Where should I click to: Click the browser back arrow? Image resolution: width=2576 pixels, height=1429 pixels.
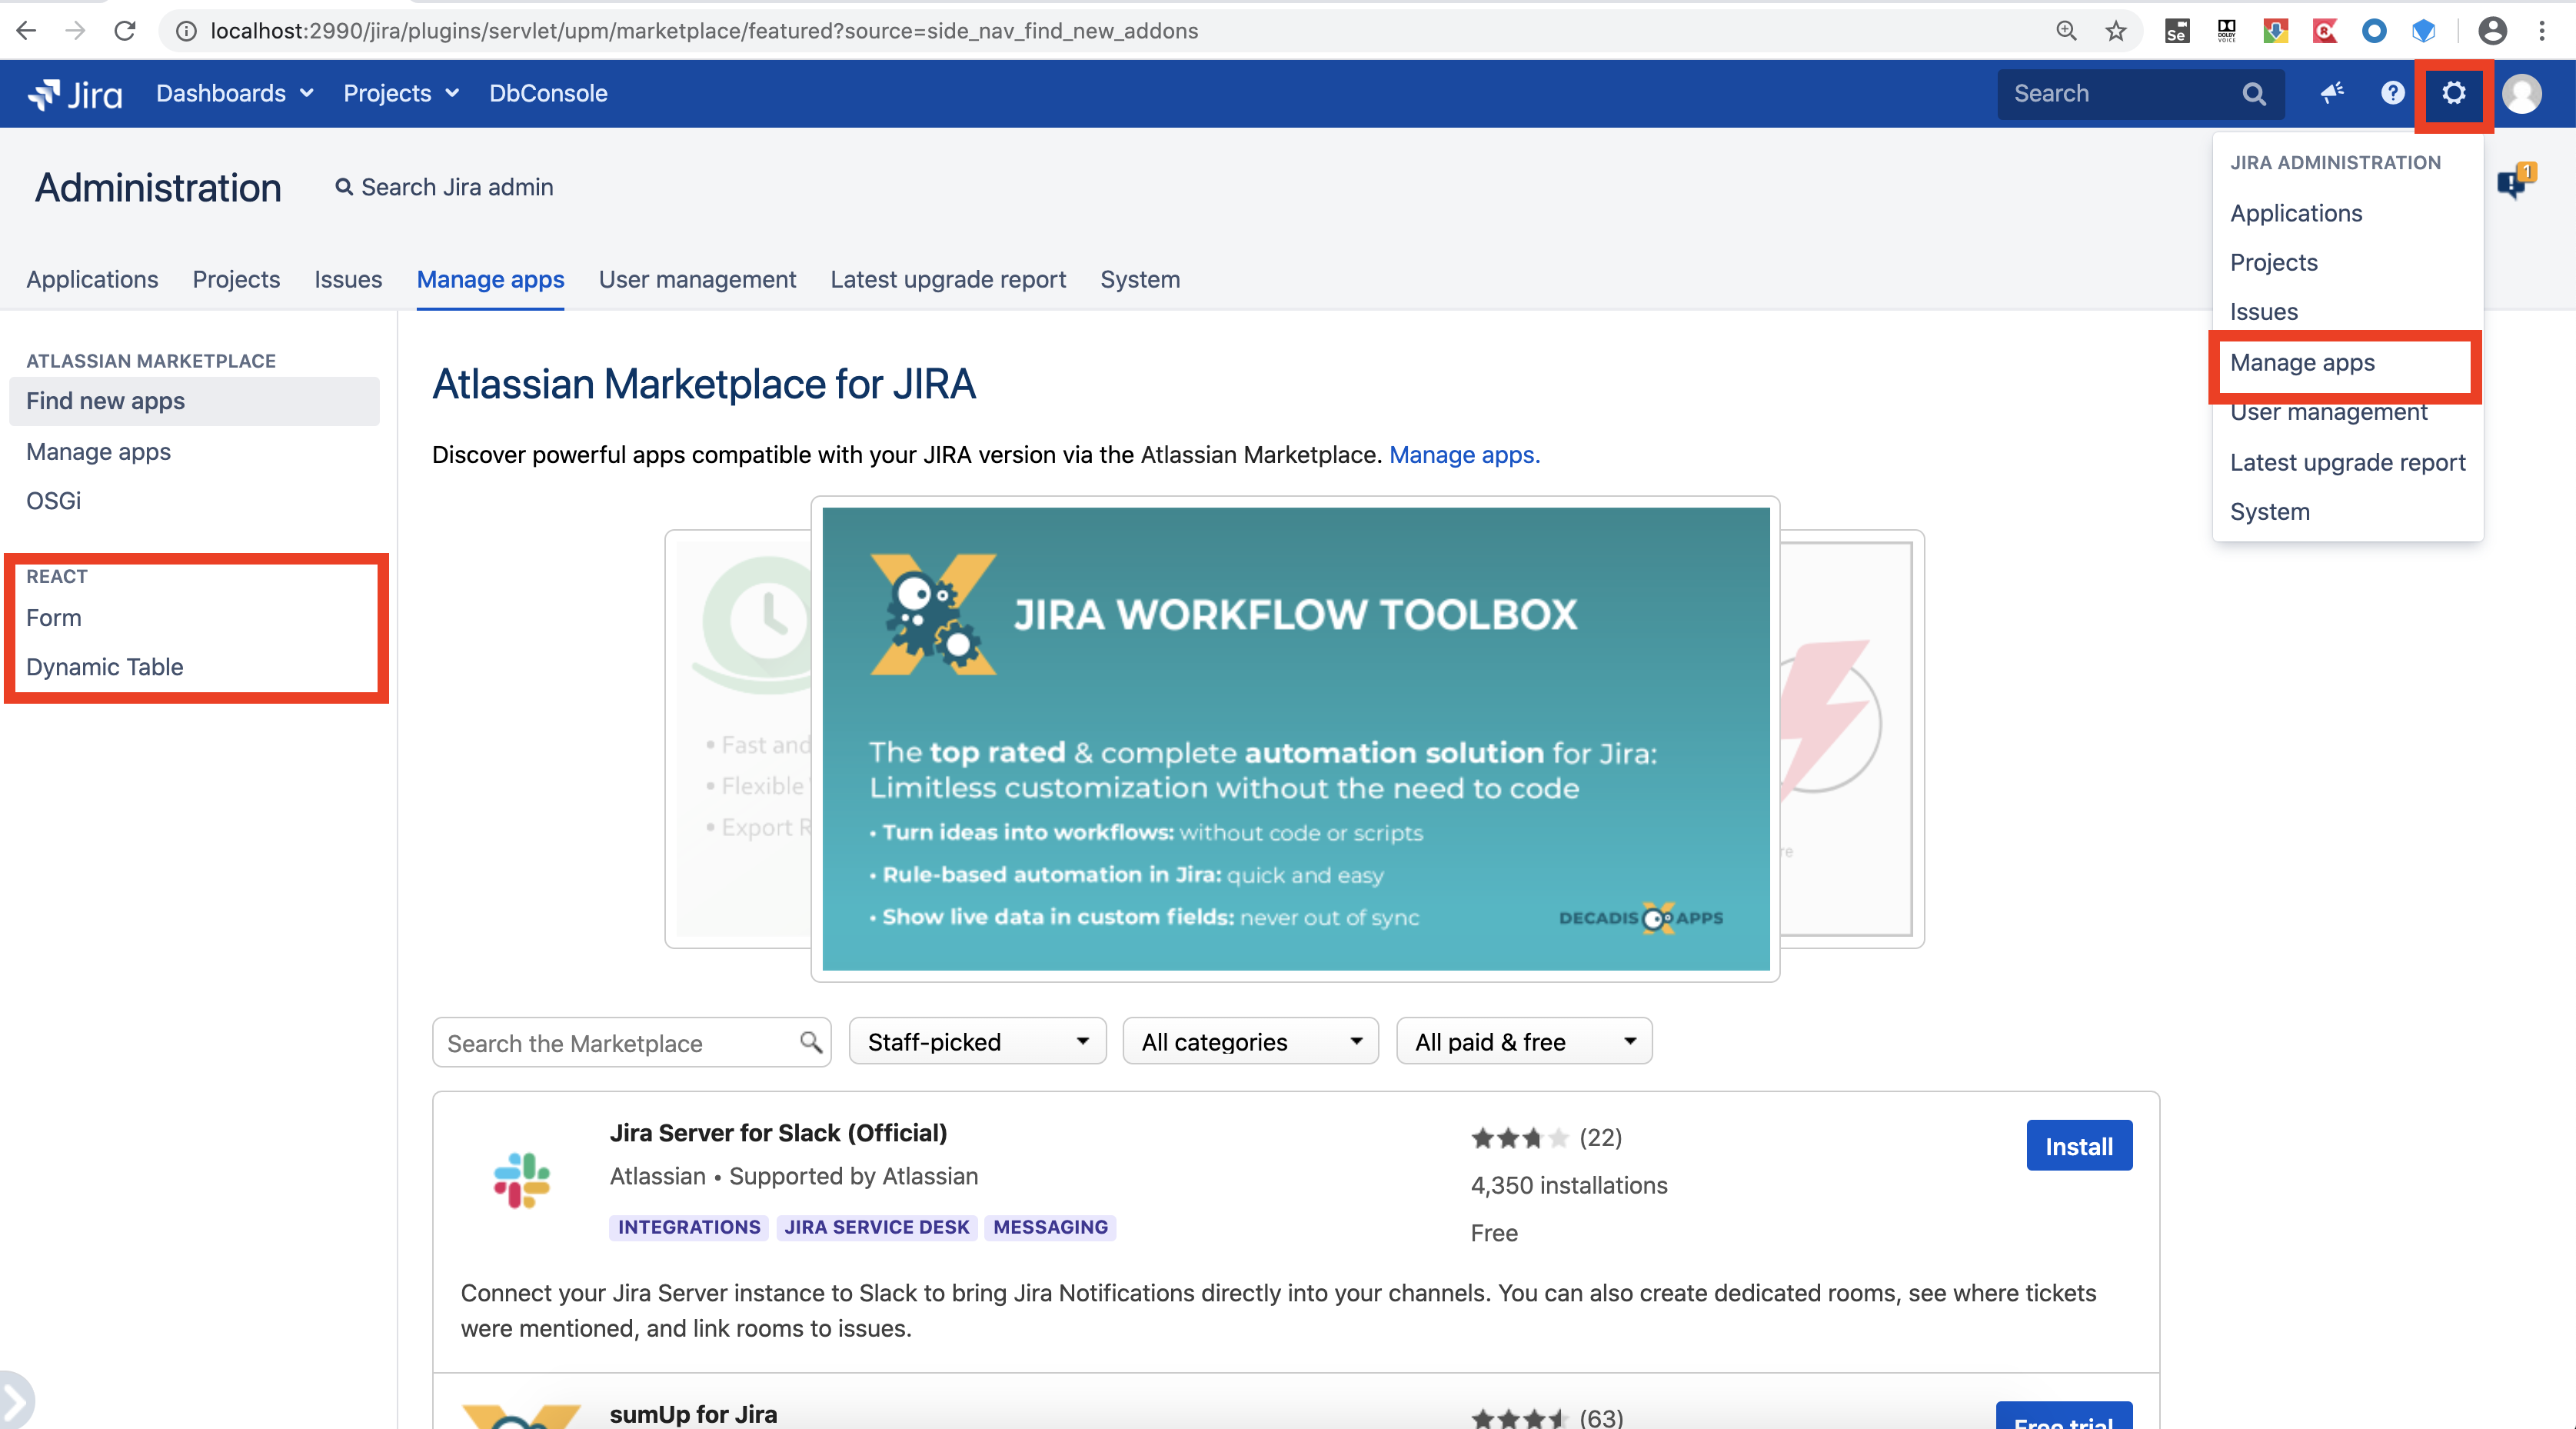(27, 31)
